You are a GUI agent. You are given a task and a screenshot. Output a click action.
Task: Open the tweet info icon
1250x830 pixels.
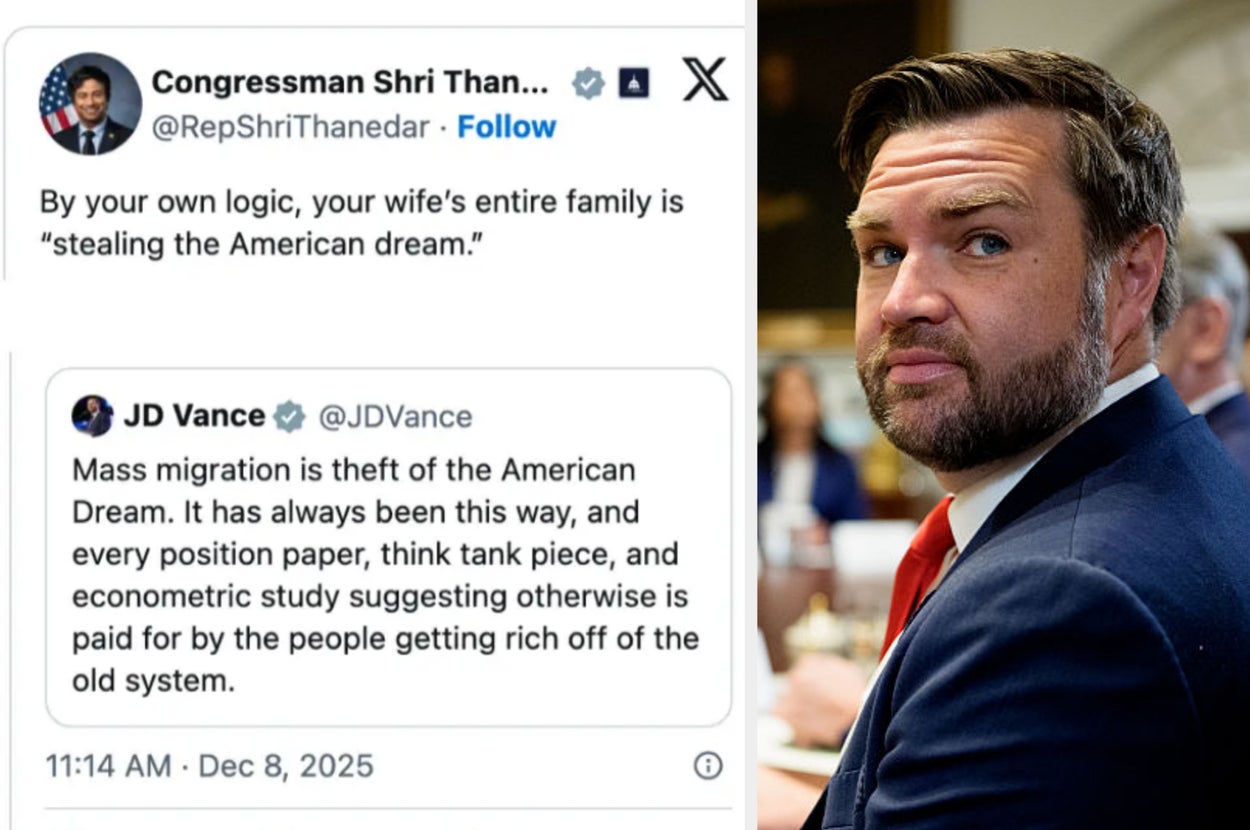click(707, 766)
